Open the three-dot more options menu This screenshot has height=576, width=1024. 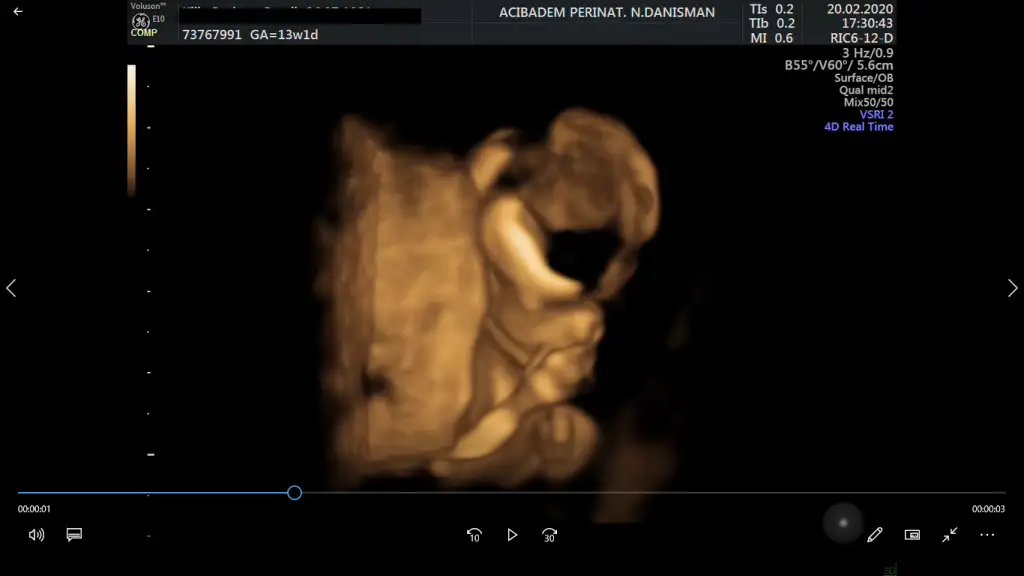click(x=987, y=535)
